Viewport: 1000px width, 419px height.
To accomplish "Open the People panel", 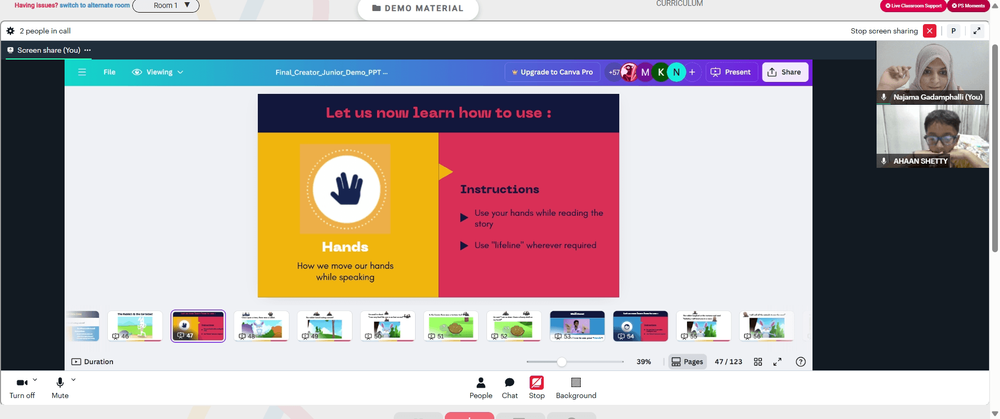I will click(480, 387).
